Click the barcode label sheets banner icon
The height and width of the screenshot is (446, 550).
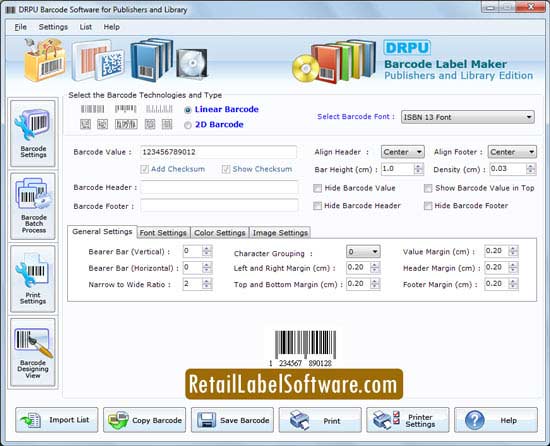99,61
